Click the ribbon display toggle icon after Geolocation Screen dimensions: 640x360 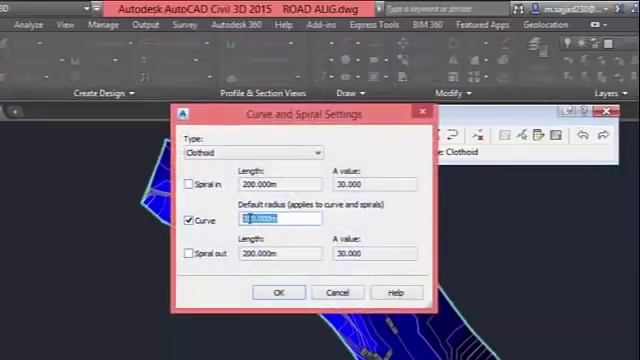coord(598,25)
